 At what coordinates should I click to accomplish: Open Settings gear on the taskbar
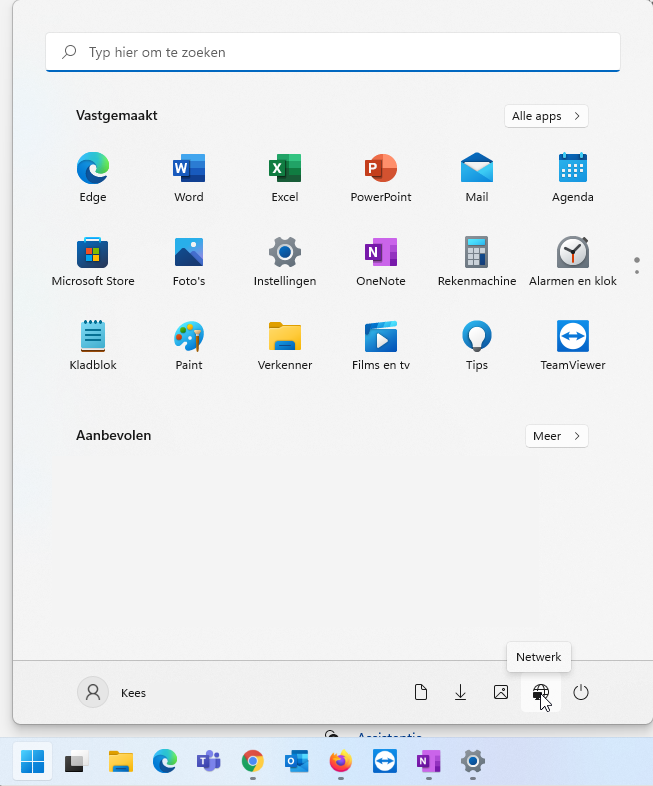point(473,761)
